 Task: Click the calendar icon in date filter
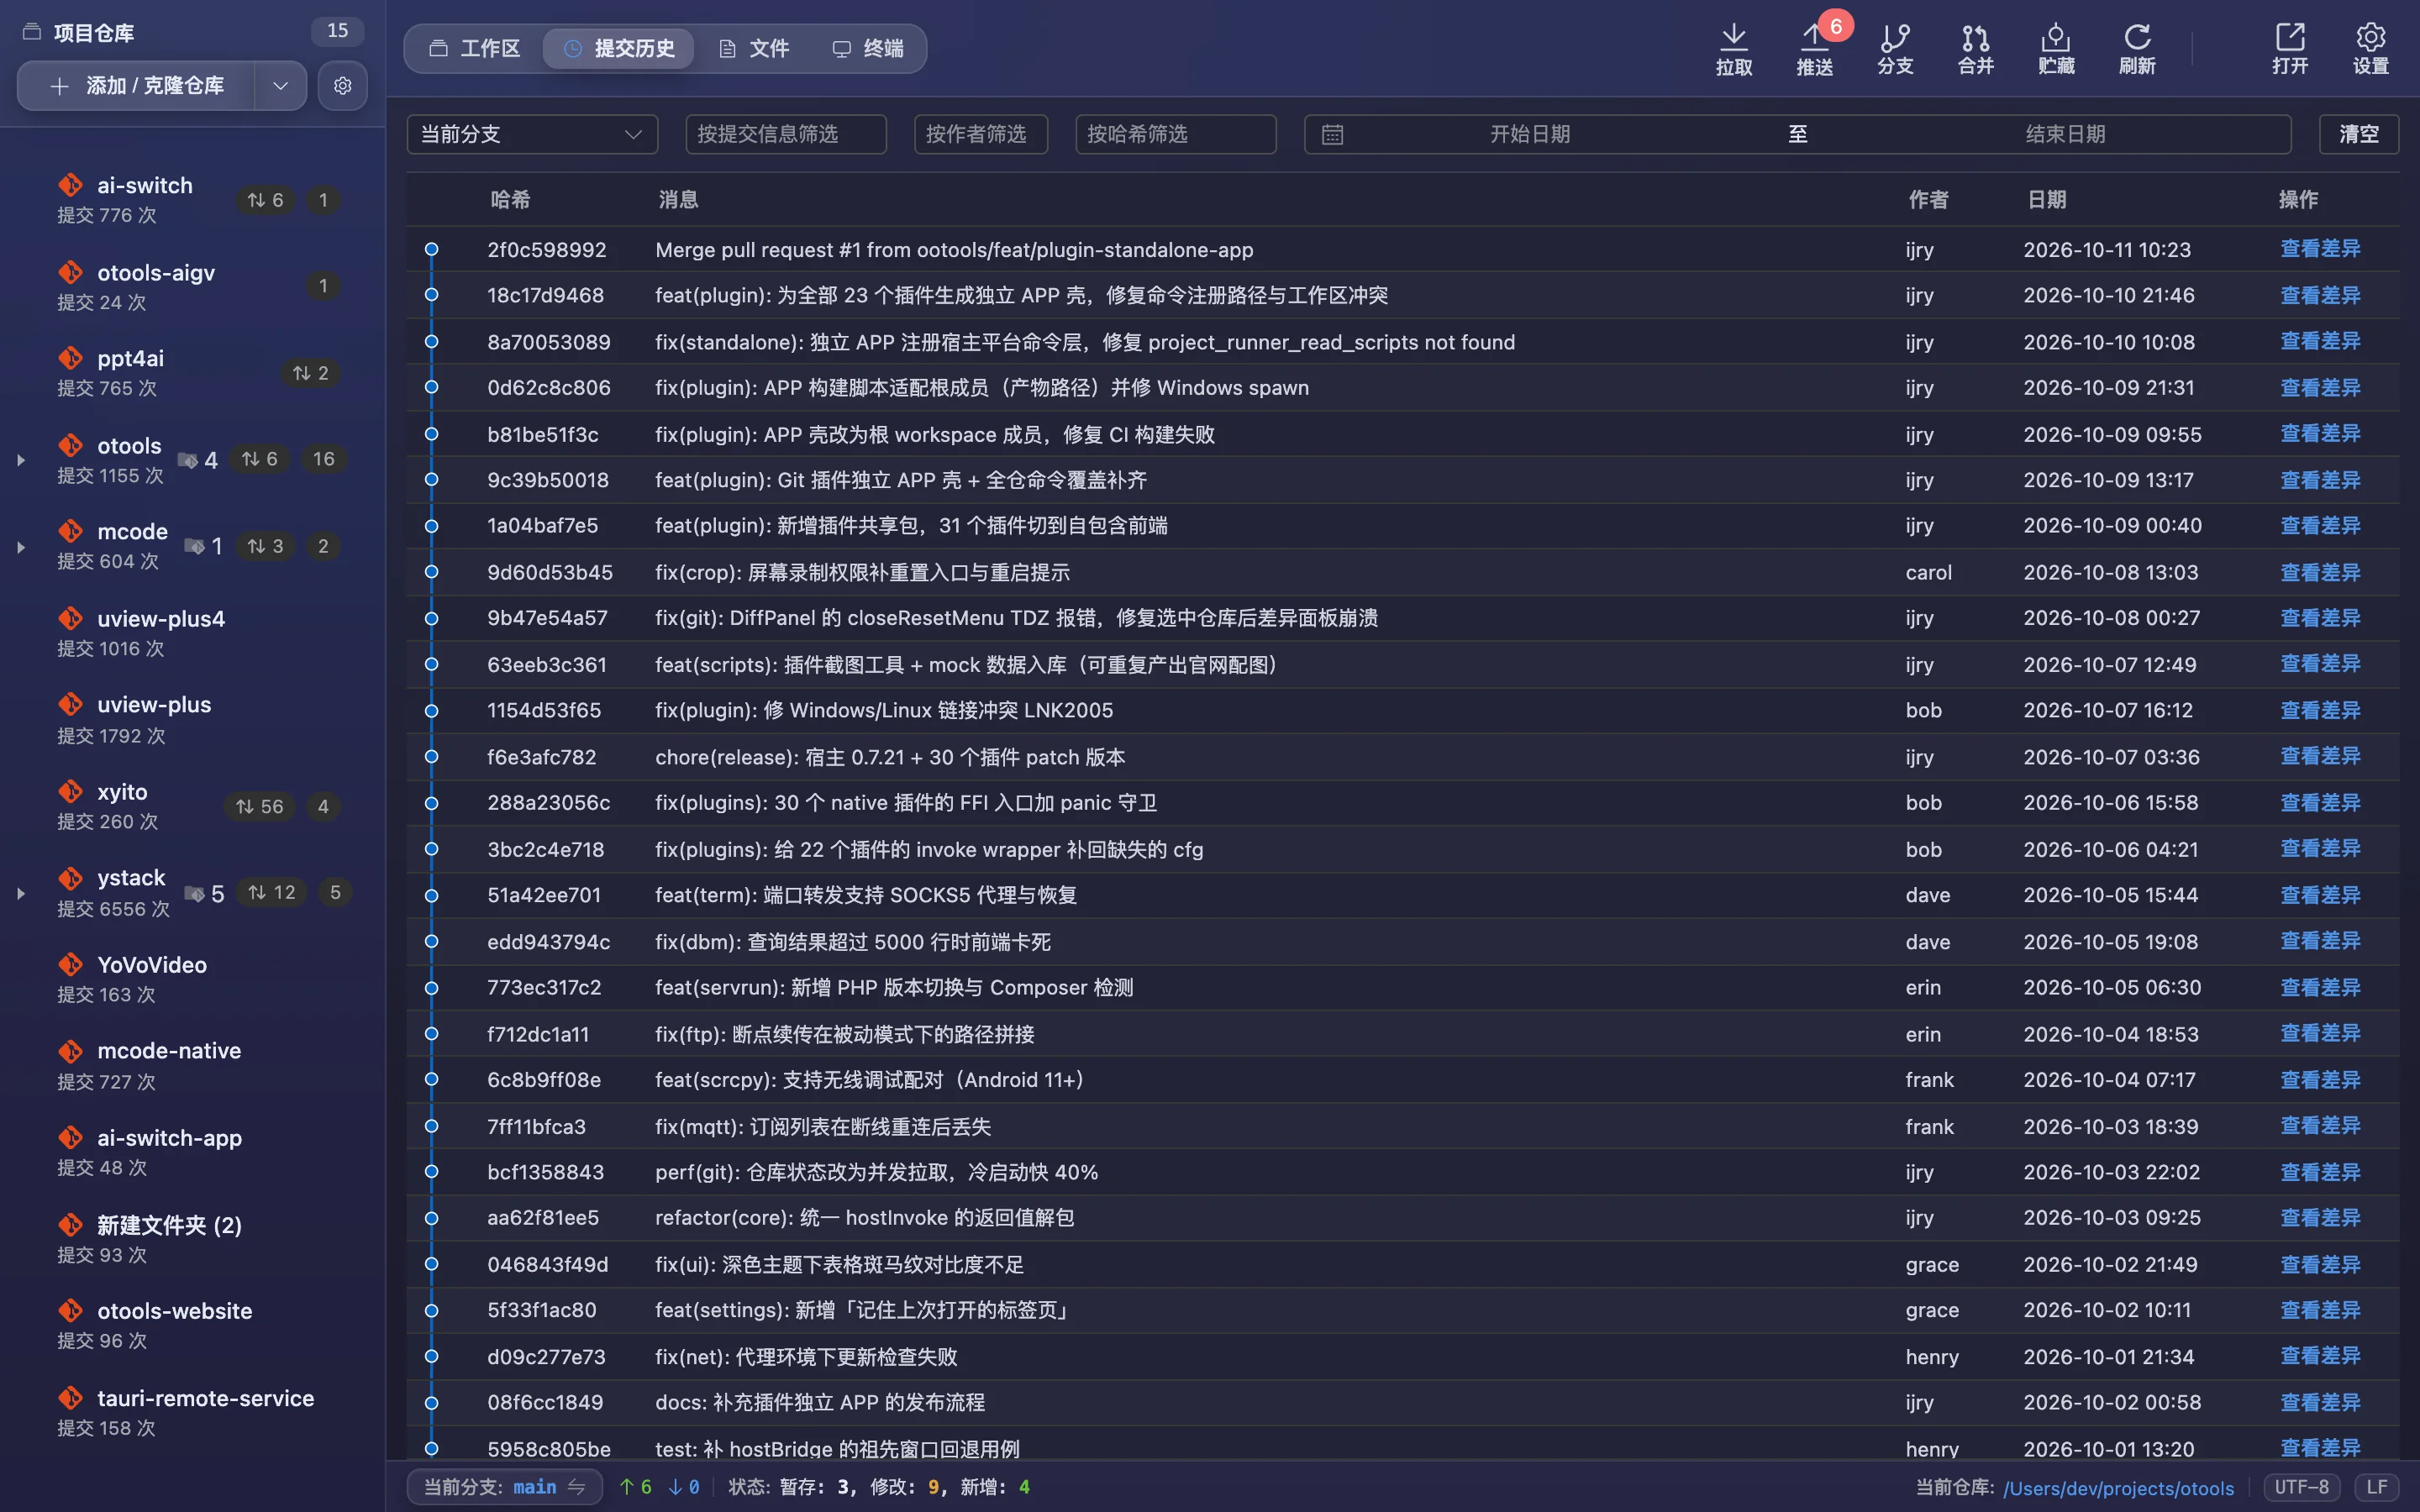click(x=1332, y=134)
